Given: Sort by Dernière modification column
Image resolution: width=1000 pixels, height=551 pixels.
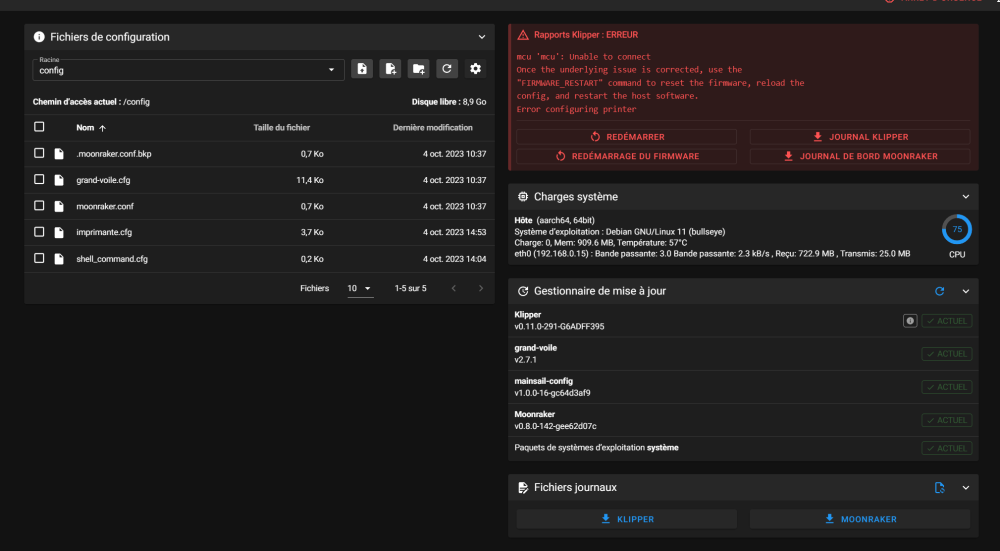Looking at the screenshot, I should (x=432, y=128).
